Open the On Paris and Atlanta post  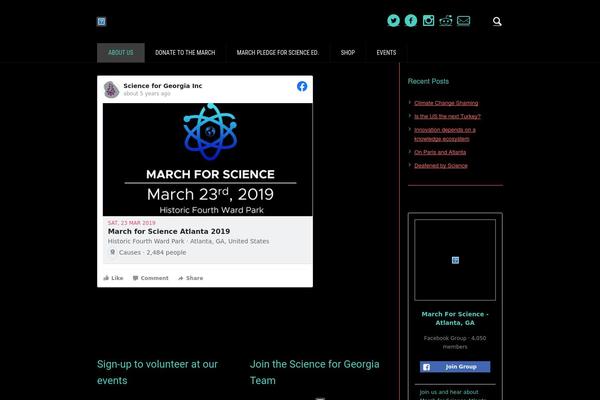pyautogui.click(x=440, y=152)
